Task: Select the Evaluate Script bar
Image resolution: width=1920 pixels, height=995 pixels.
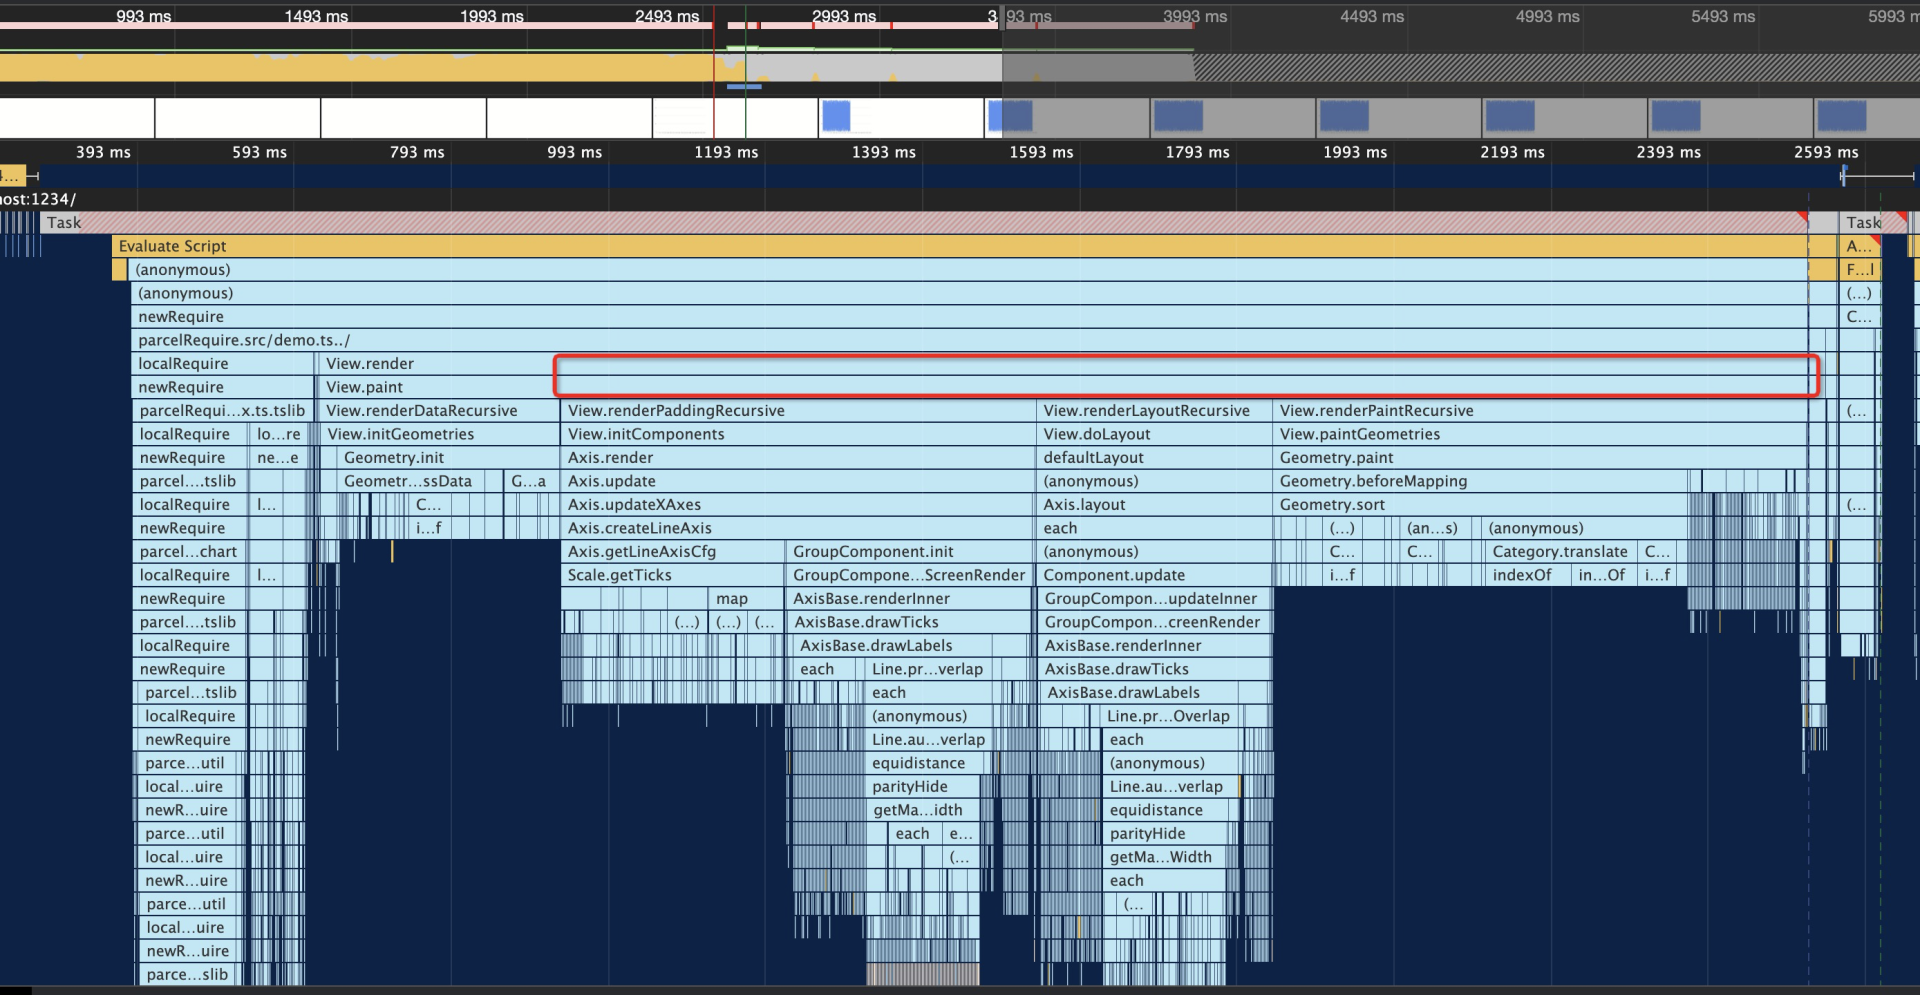Action: pos(960,246)
